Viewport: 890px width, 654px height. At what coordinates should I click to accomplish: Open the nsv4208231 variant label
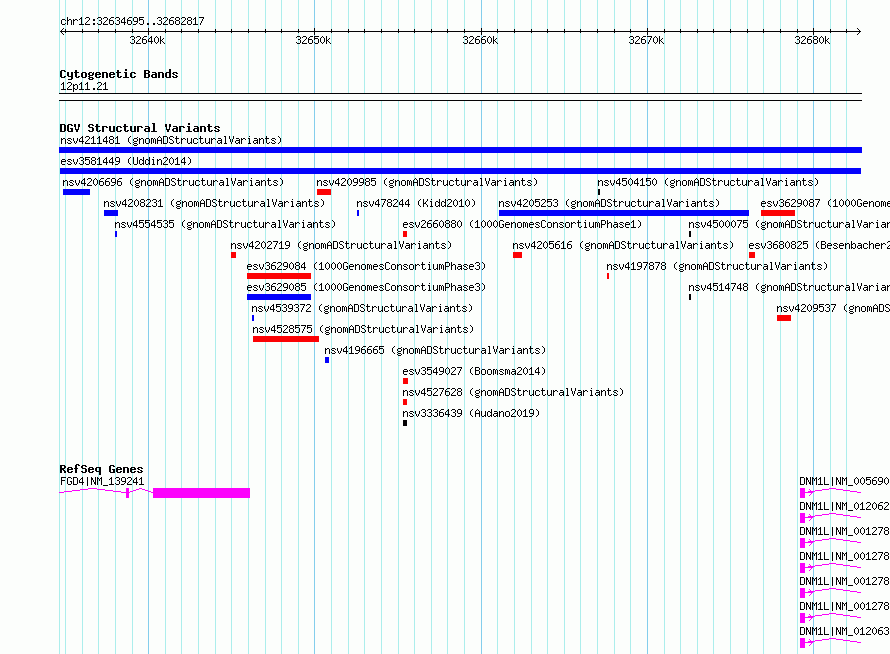coord(214,203)
